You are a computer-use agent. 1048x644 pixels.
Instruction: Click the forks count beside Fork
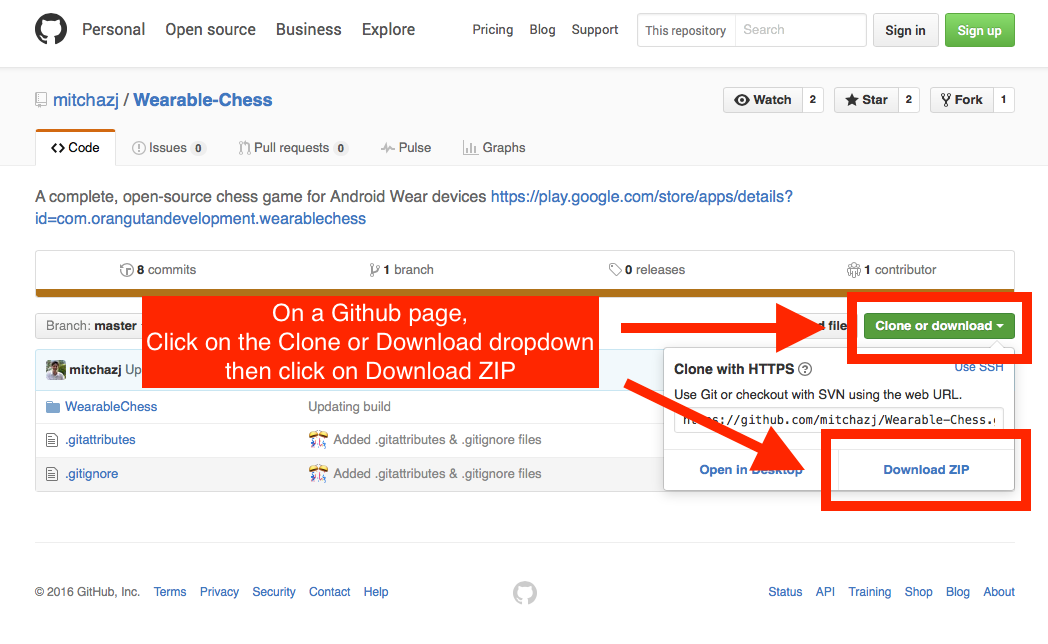(x=1003, y=100)
